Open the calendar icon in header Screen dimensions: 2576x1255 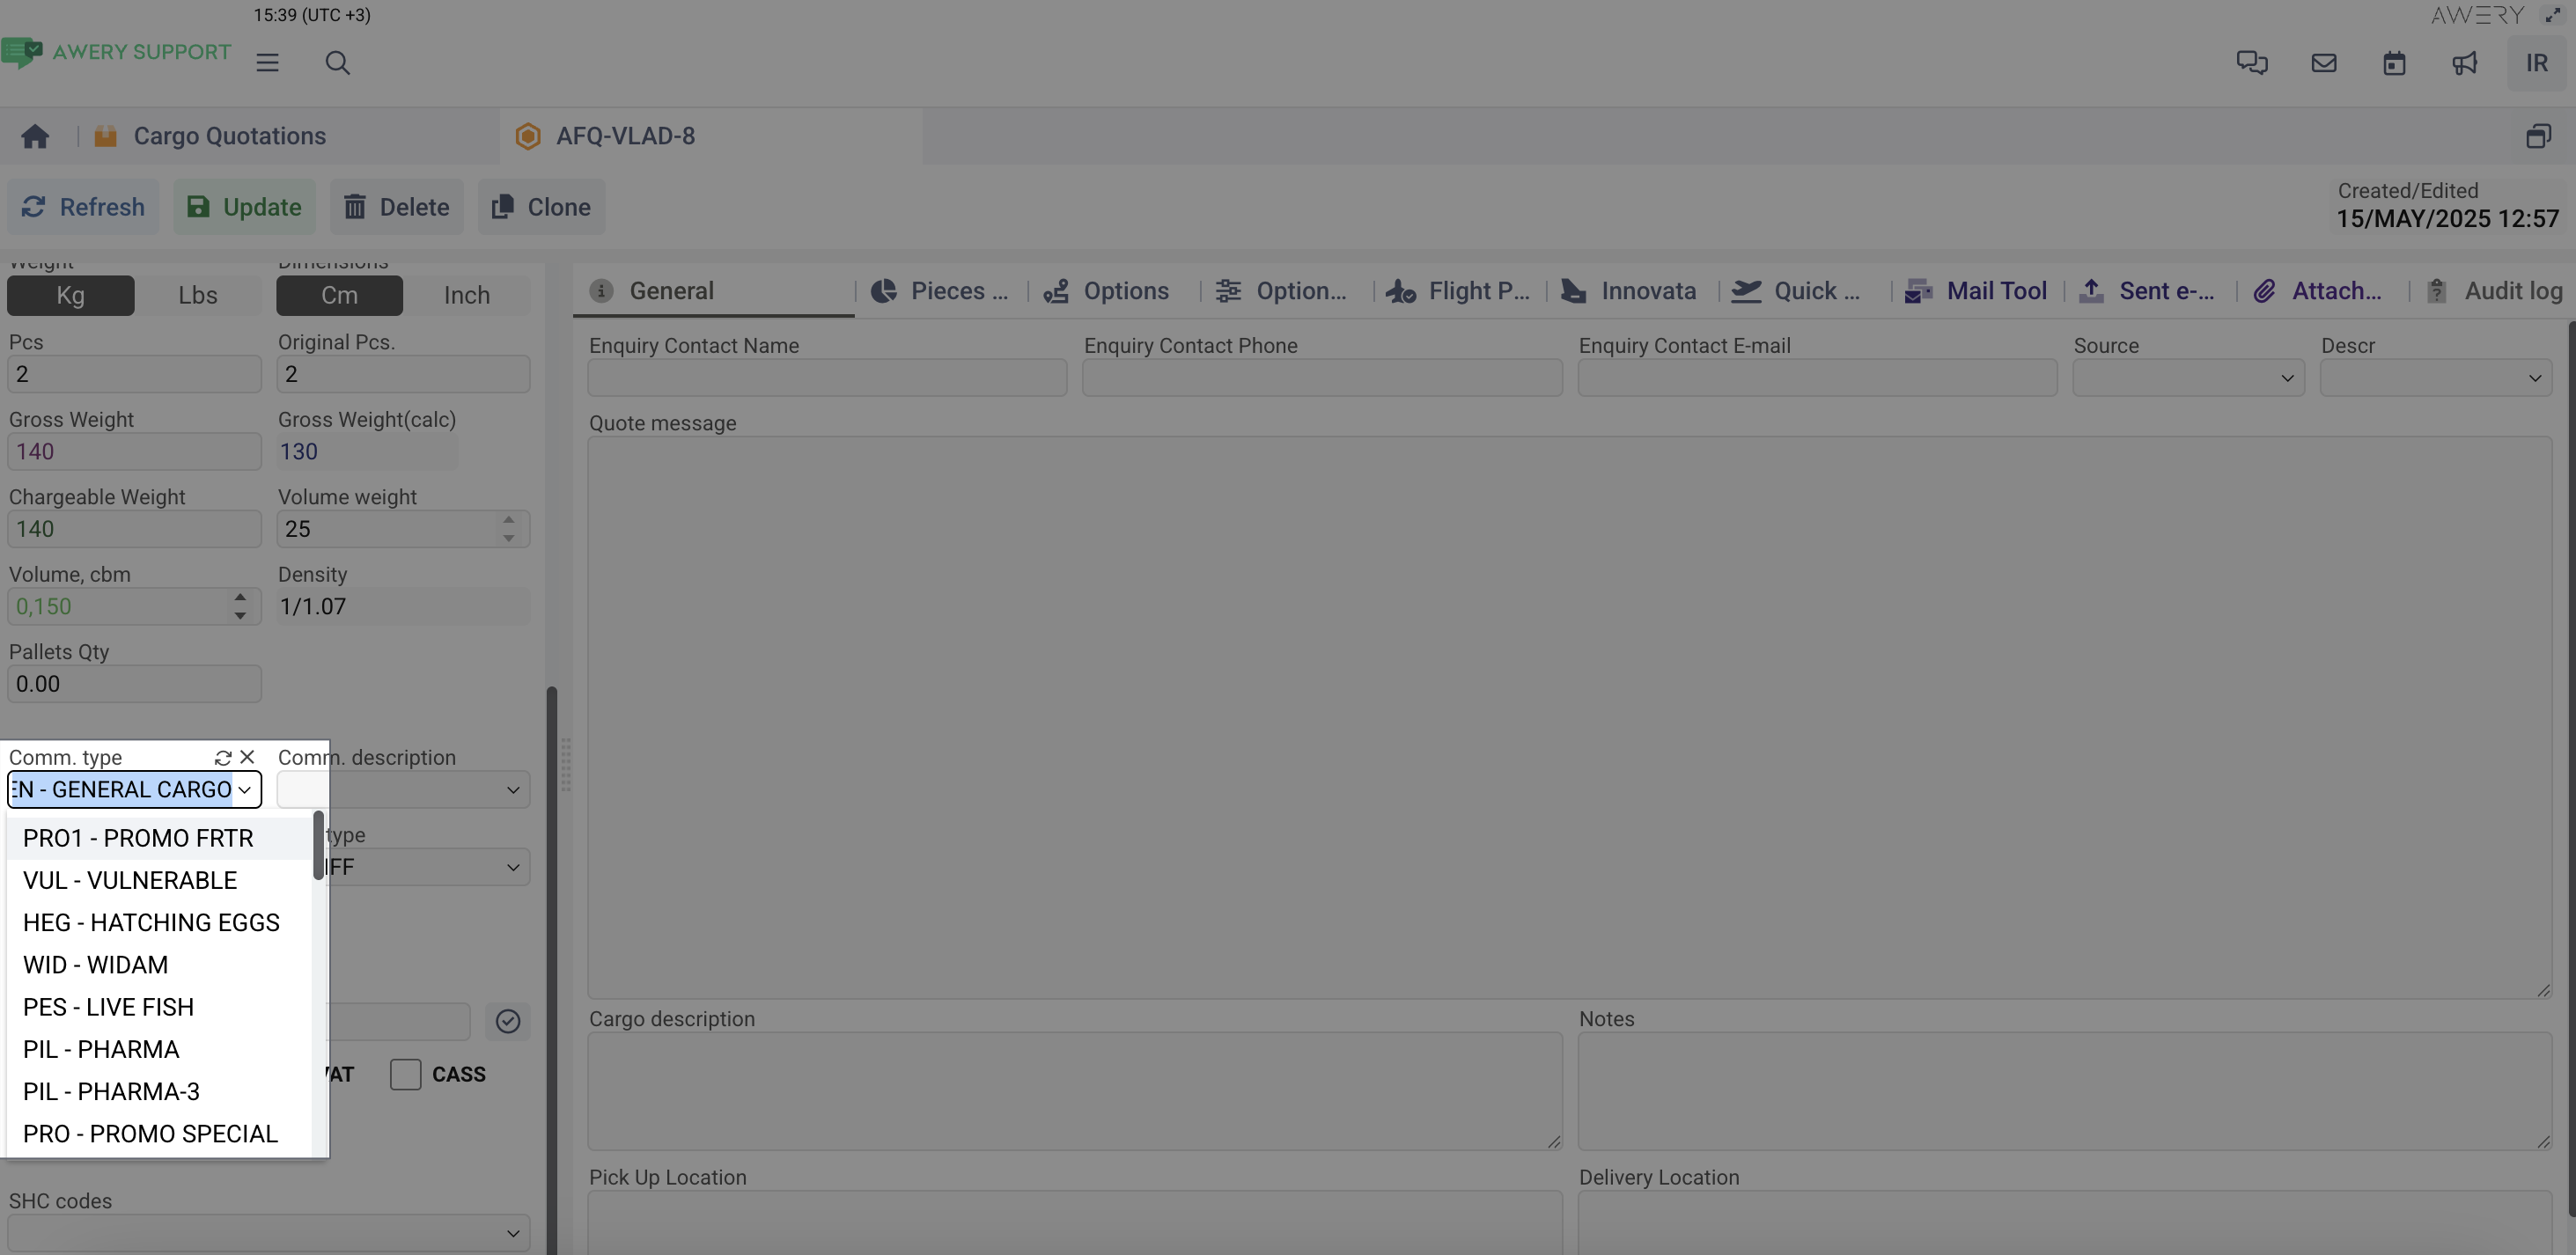point(2393,63)
